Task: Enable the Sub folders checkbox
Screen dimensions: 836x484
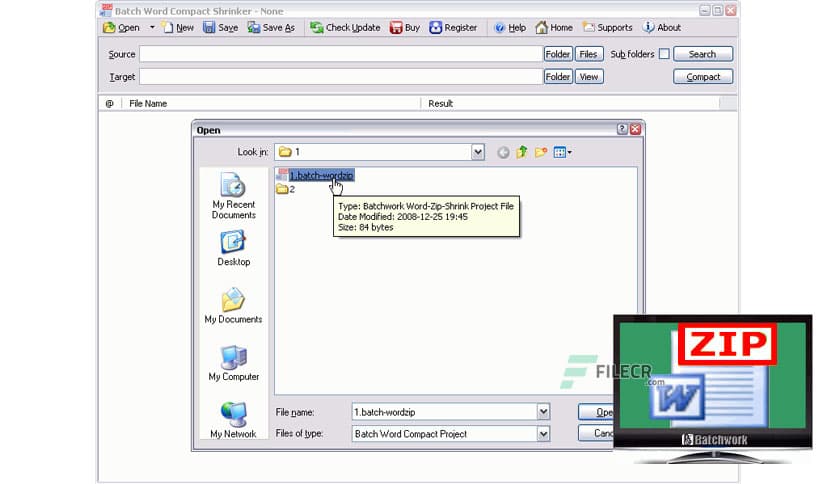Action: 664,54
